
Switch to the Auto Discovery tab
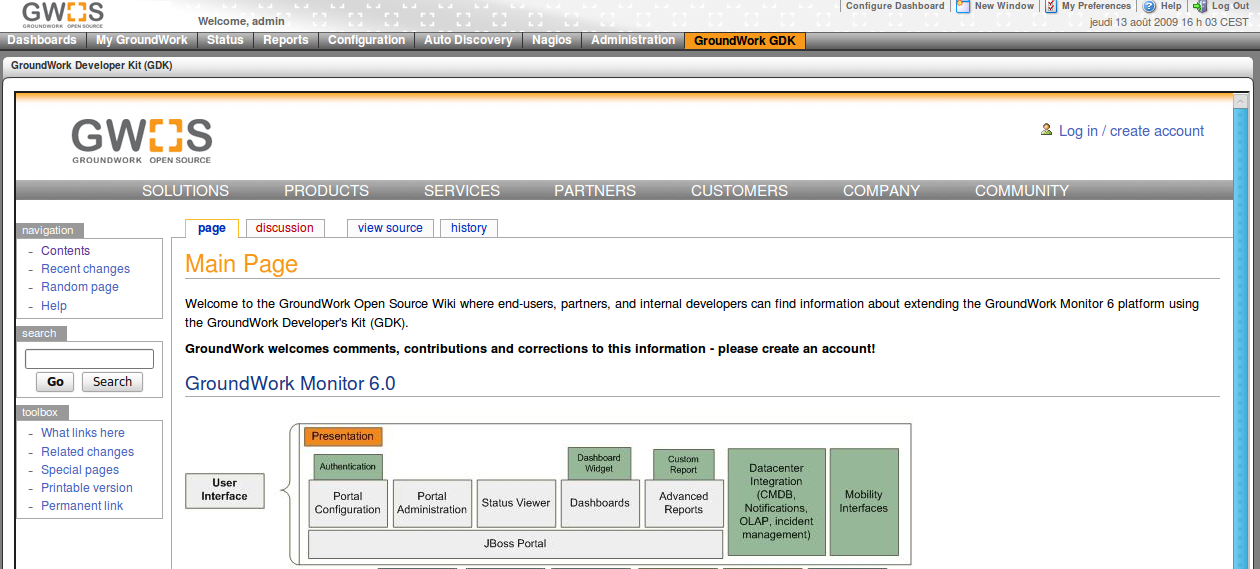(468, 40)
